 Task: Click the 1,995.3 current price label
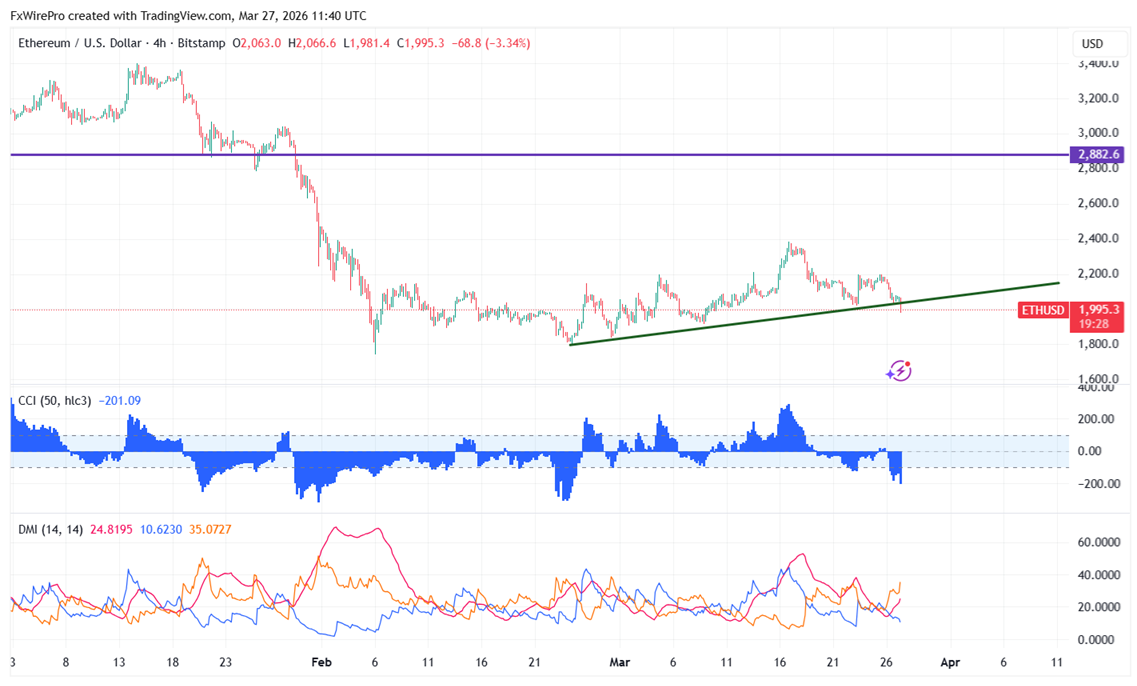[x=1098, y=309]
